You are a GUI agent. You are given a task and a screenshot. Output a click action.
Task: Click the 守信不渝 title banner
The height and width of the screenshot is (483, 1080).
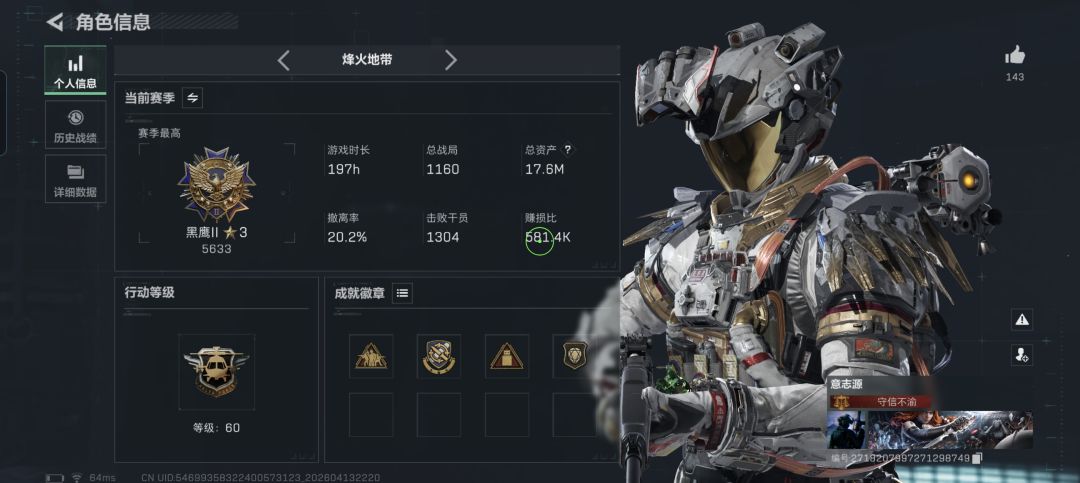[882, 402]
